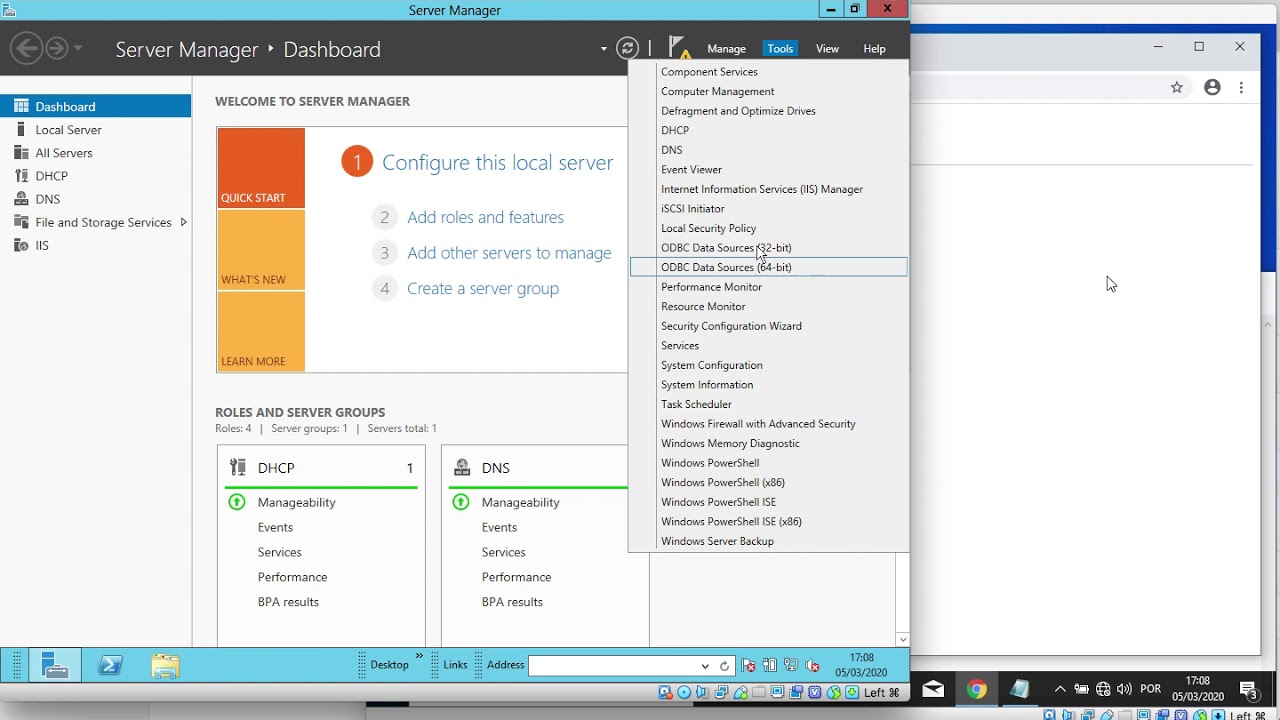The width and height of the screenshot is (1280, 720).
Task: Click the IIS icon in the sidebar
Action: pos(21,245)
